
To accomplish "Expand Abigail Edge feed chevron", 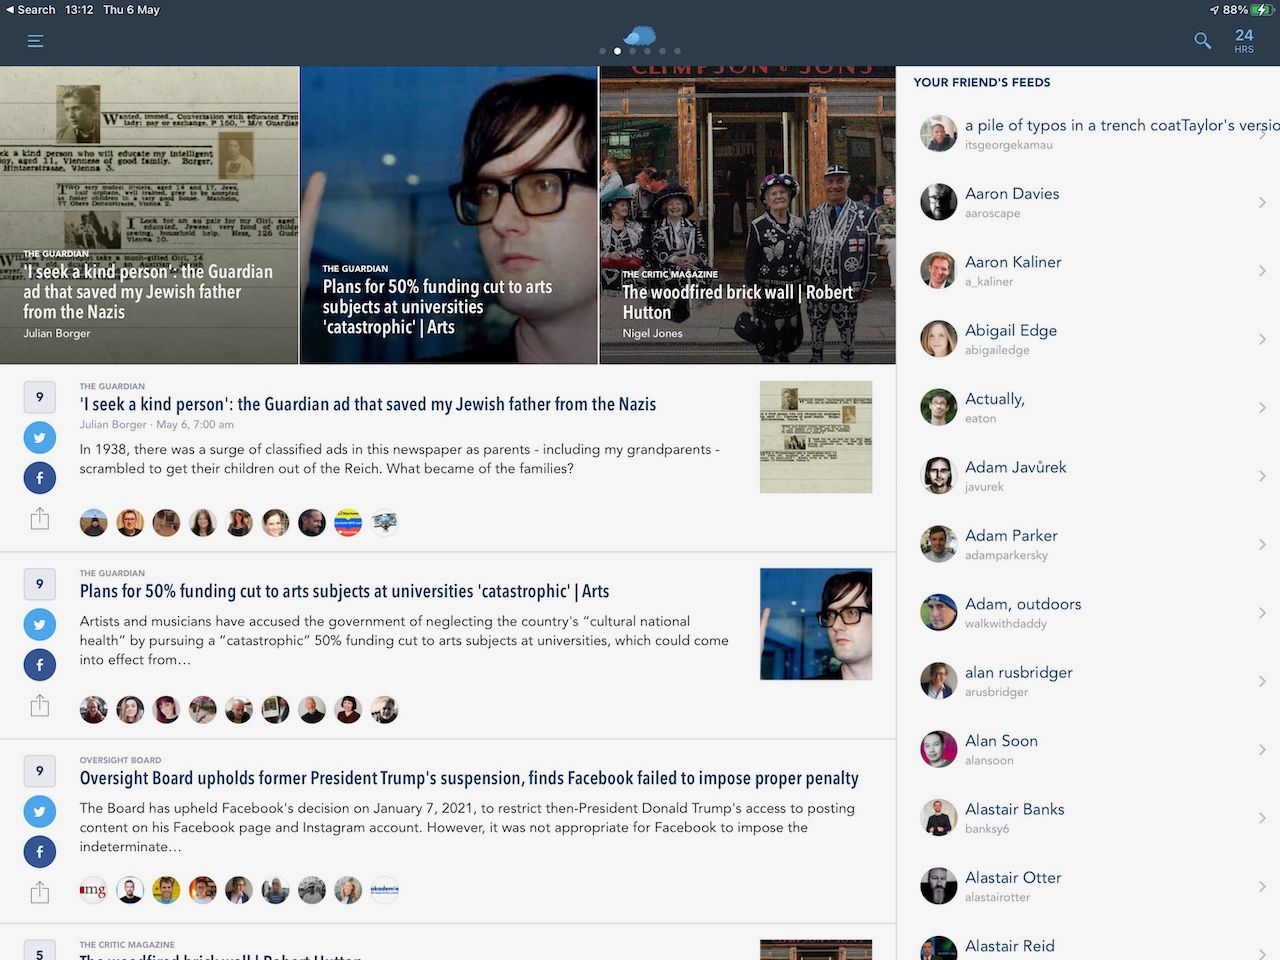I will pos(1262,340).
